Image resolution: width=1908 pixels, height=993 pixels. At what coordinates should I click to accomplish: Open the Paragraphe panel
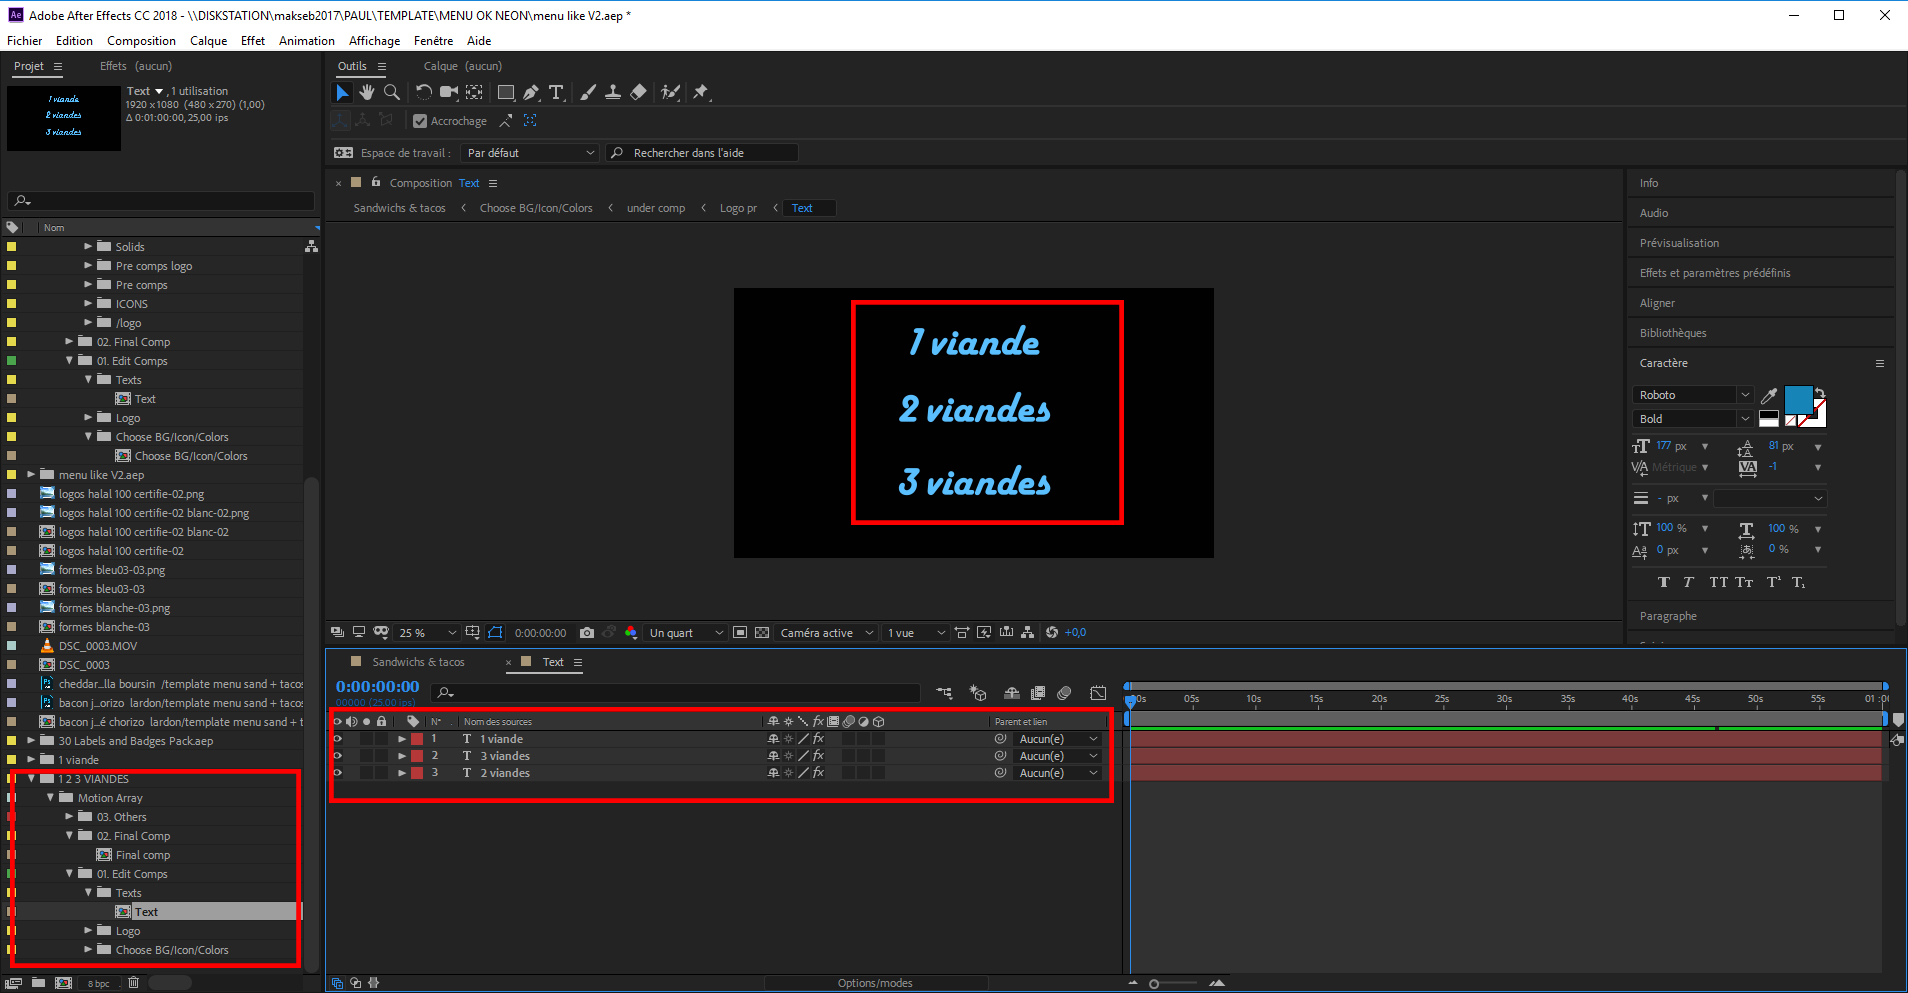[1668, 616]
